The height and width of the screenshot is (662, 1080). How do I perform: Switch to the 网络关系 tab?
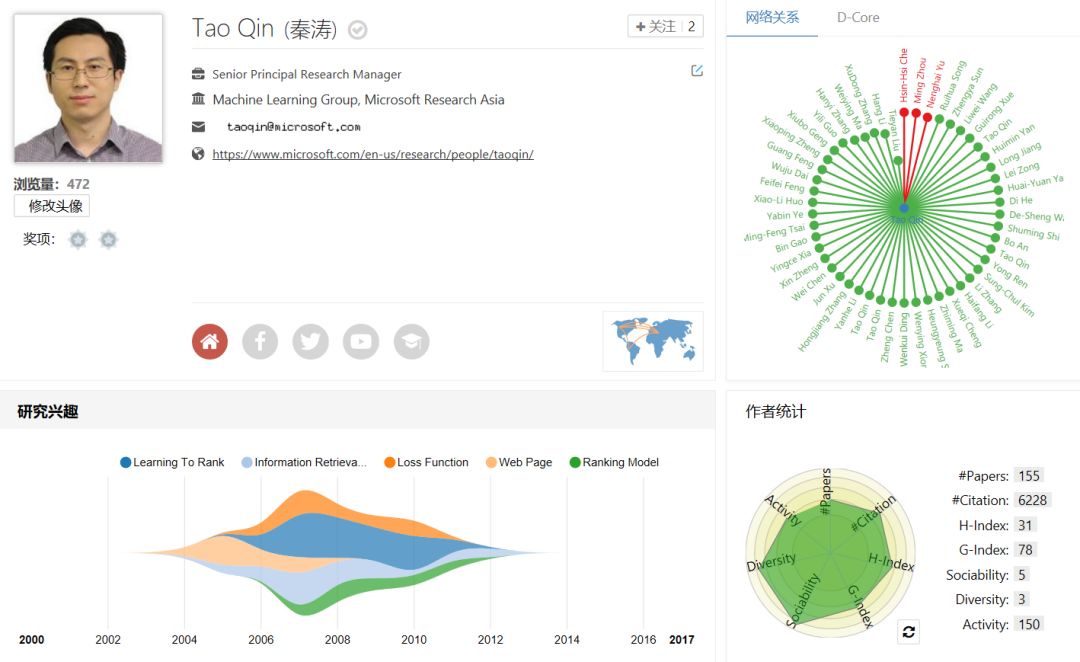tap(772, 17)
